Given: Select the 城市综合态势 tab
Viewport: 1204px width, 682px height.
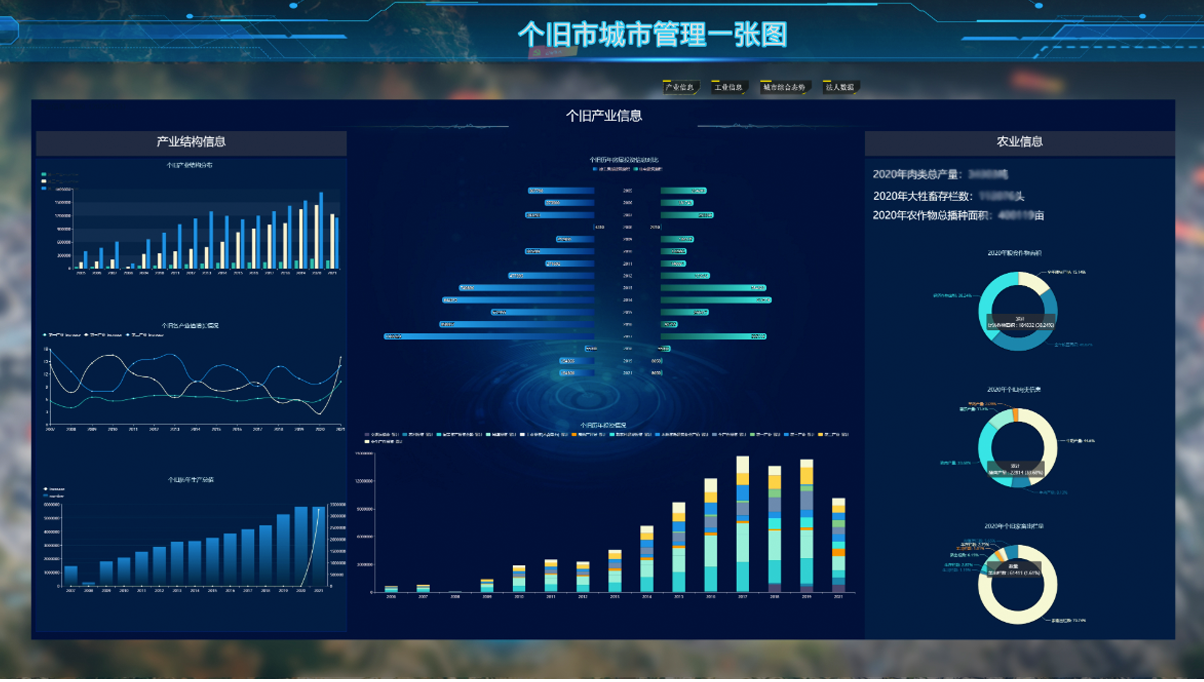Looking at the screenshot, I should pyautogui.click(x=784, y=88).
